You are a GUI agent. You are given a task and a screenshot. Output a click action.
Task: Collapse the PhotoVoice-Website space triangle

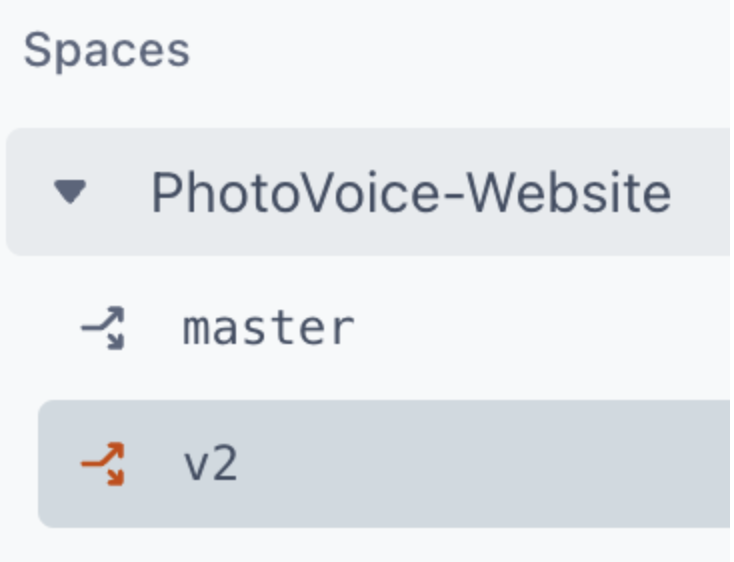pyautogui.click(x=70, y=192)
